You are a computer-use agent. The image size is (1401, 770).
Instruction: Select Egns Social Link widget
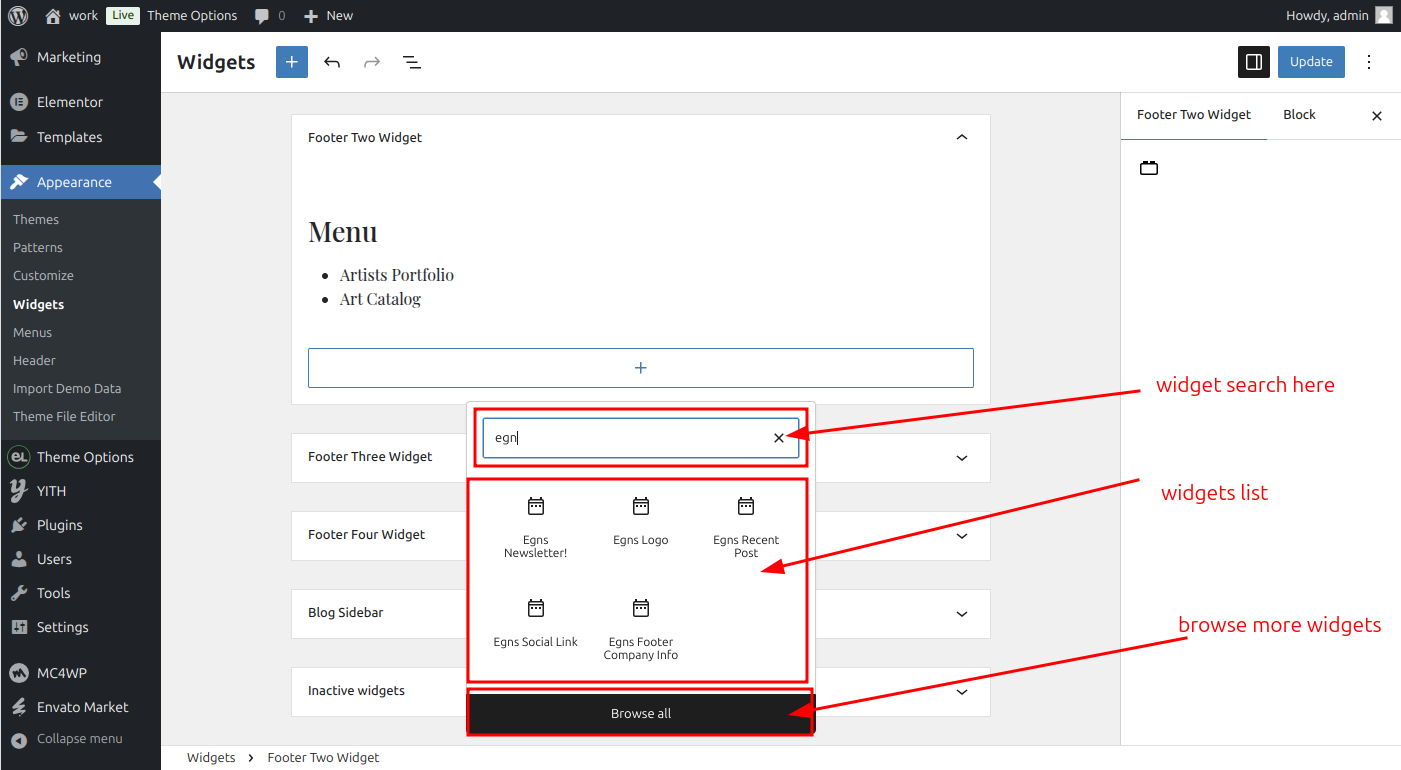pyautogui.click(x=536, y=624)
